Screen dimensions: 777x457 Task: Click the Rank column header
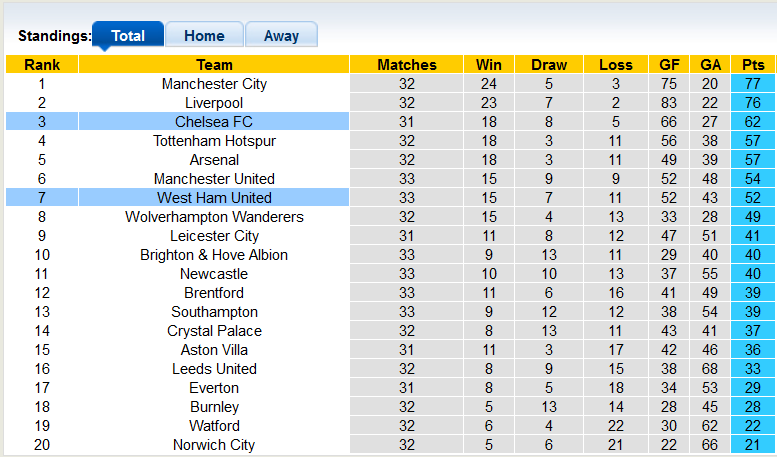coord(42,65)
